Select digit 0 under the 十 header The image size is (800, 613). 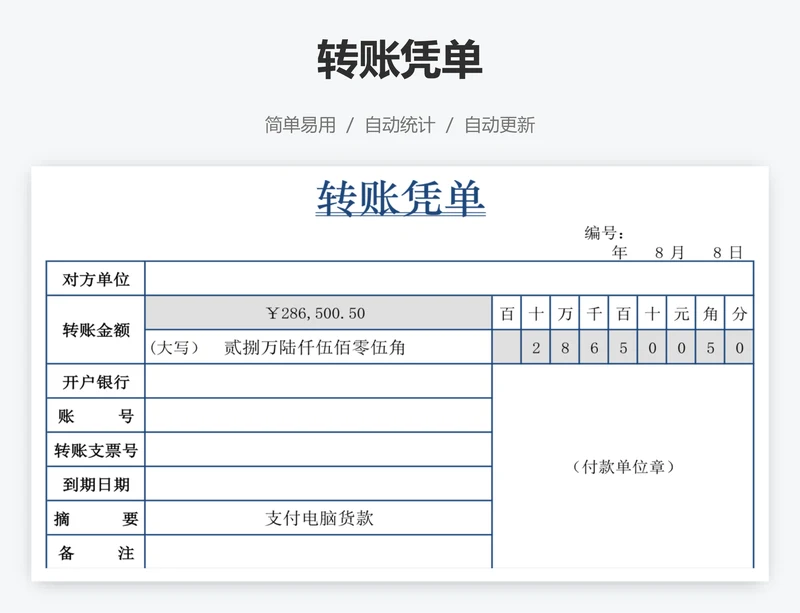652,347
